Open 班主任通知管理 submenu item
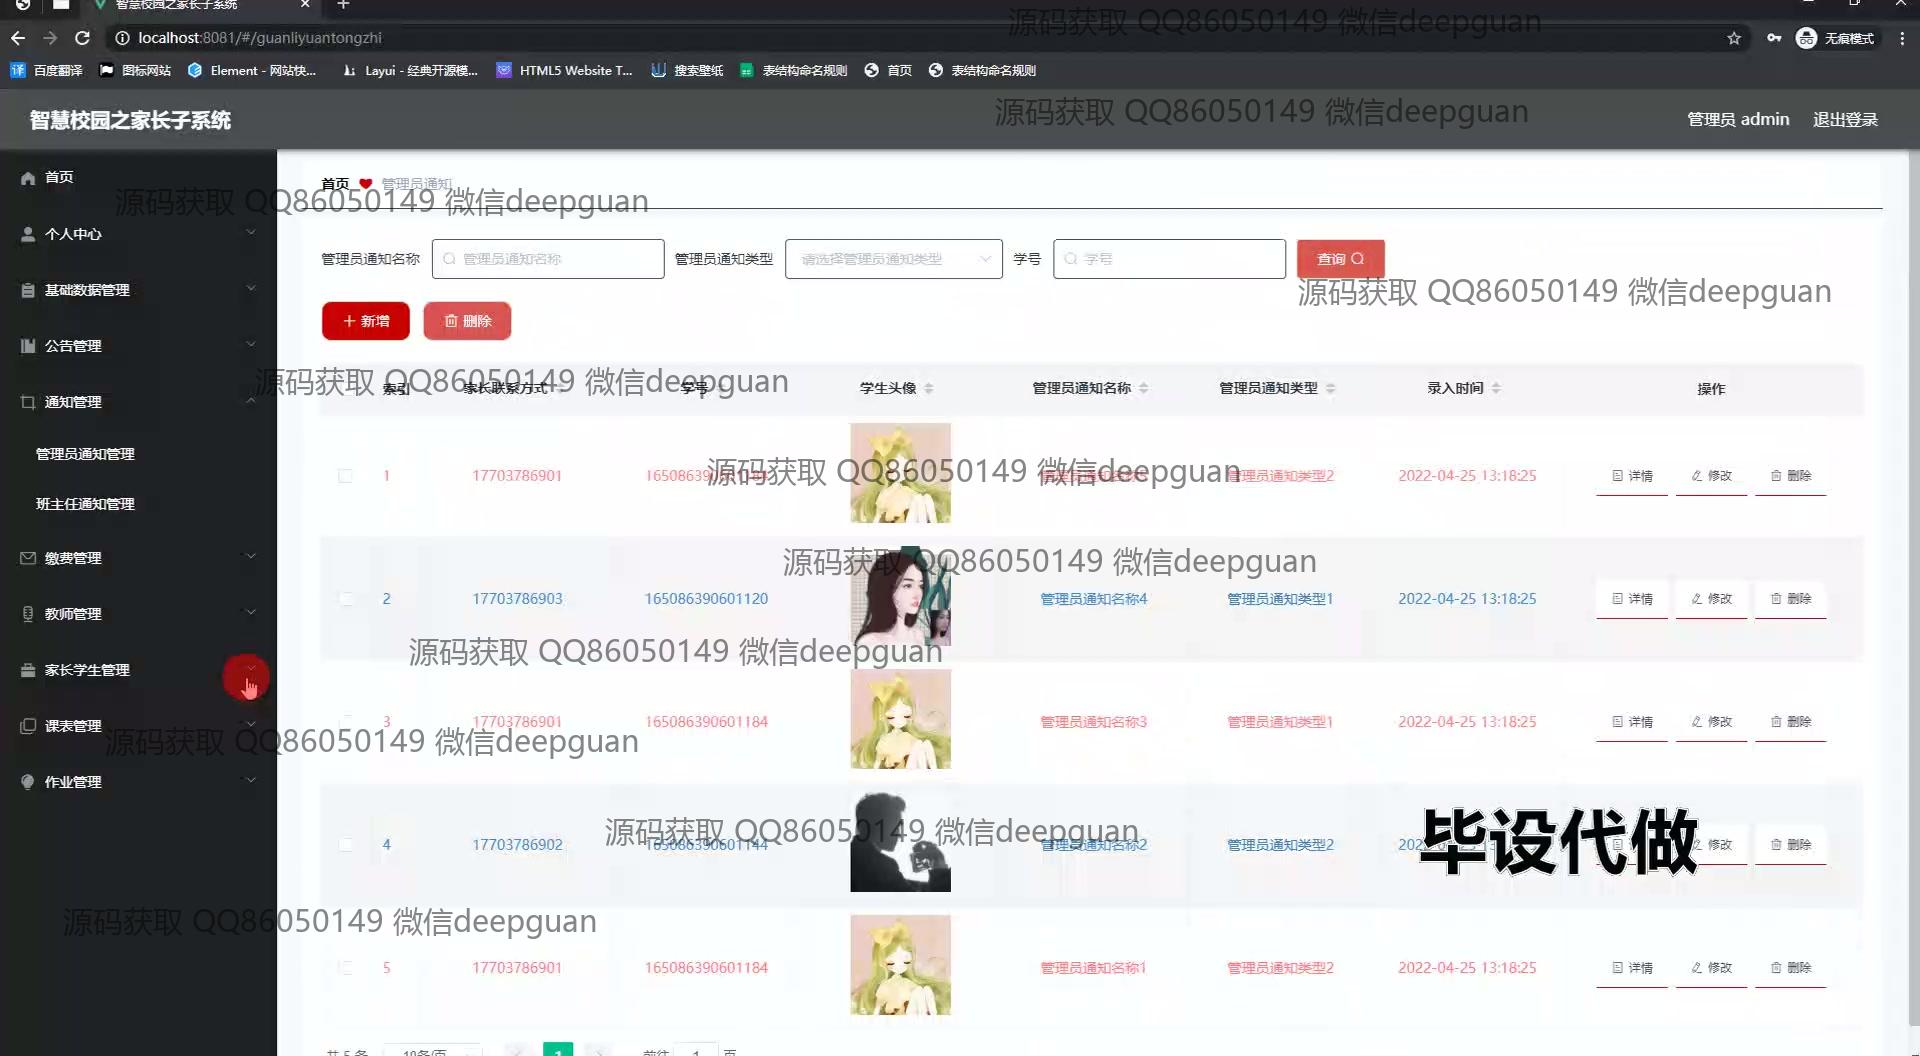 tap(85, 504)
